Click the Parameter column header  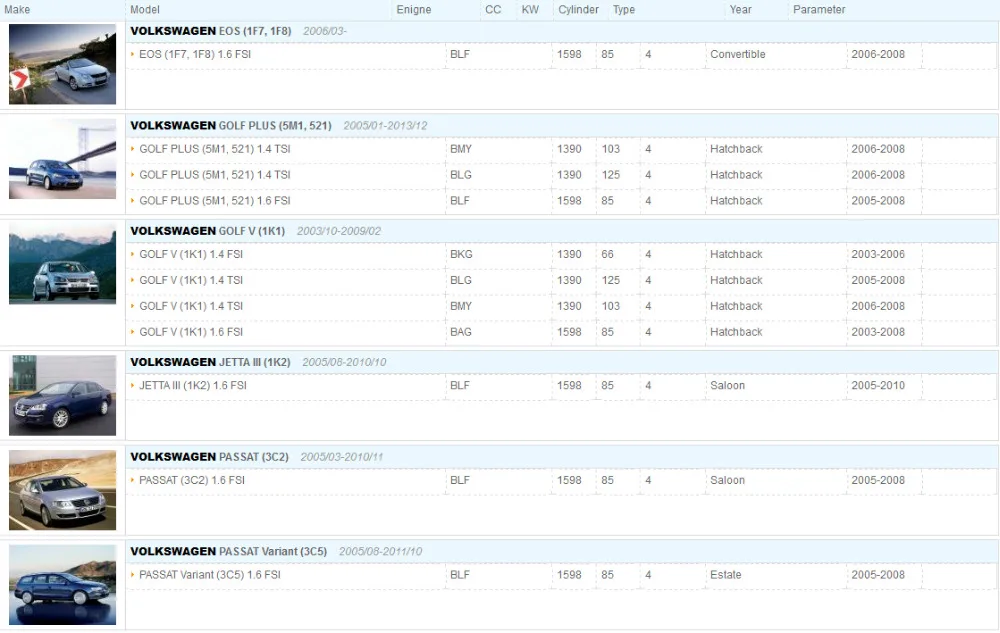tap(819, 10)
